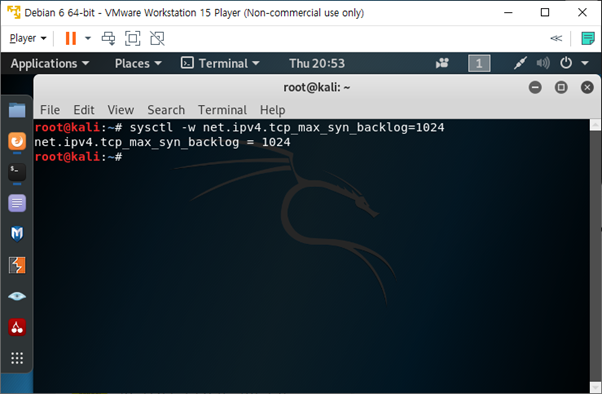Click the volume speaker tray icon

[x=543, y=63]
